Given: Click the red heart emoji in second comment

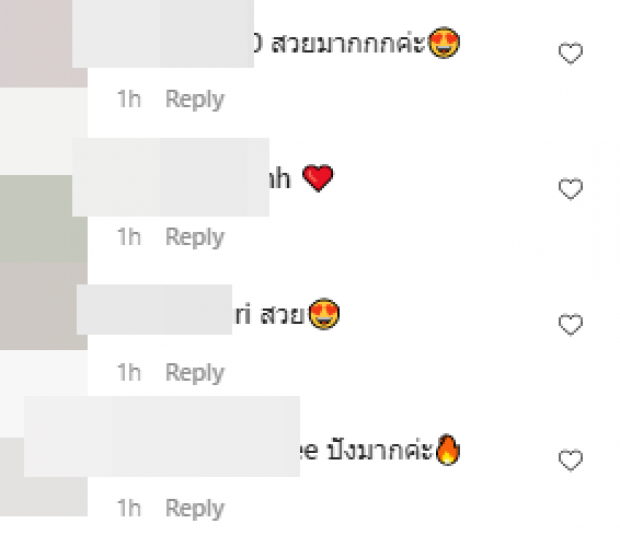Looking at the screenshot, I should coord(318,178).
